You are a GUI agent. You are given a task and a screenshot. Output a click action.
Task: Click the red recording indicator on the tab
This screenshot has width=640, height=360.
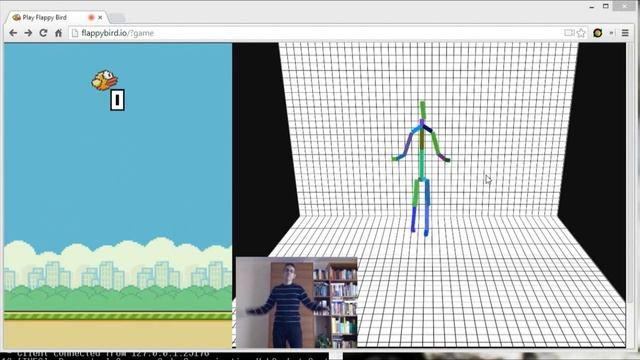pos(91,18)
